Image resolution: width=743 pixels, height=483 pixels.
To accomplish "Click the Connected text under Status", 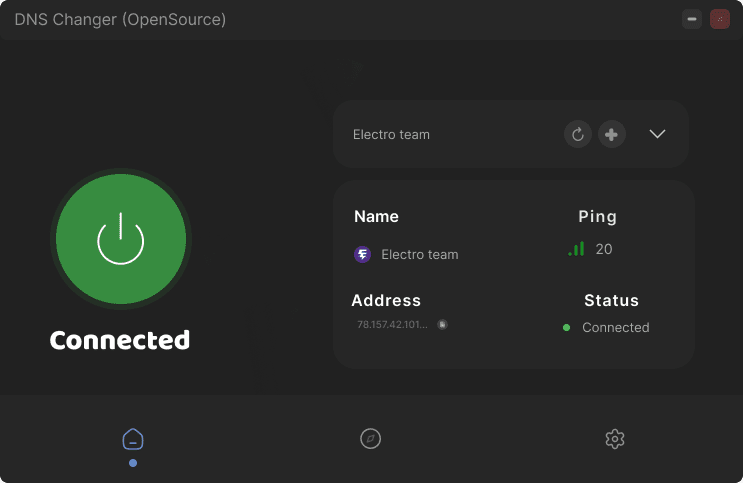I will coord(615,327).
